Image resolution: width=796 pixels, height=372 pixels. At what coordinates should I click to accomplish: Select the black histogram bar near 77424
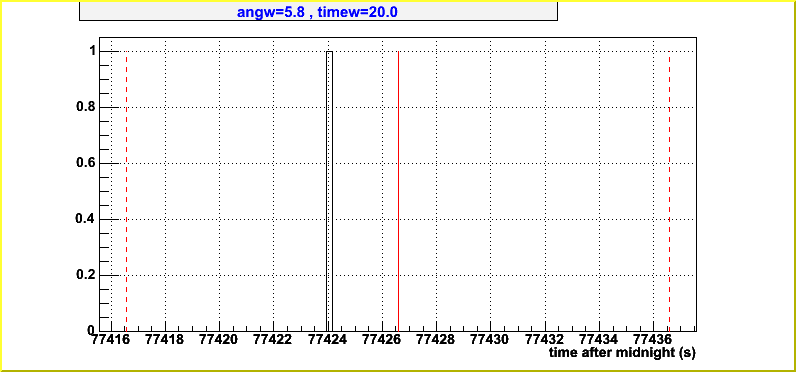329,191
